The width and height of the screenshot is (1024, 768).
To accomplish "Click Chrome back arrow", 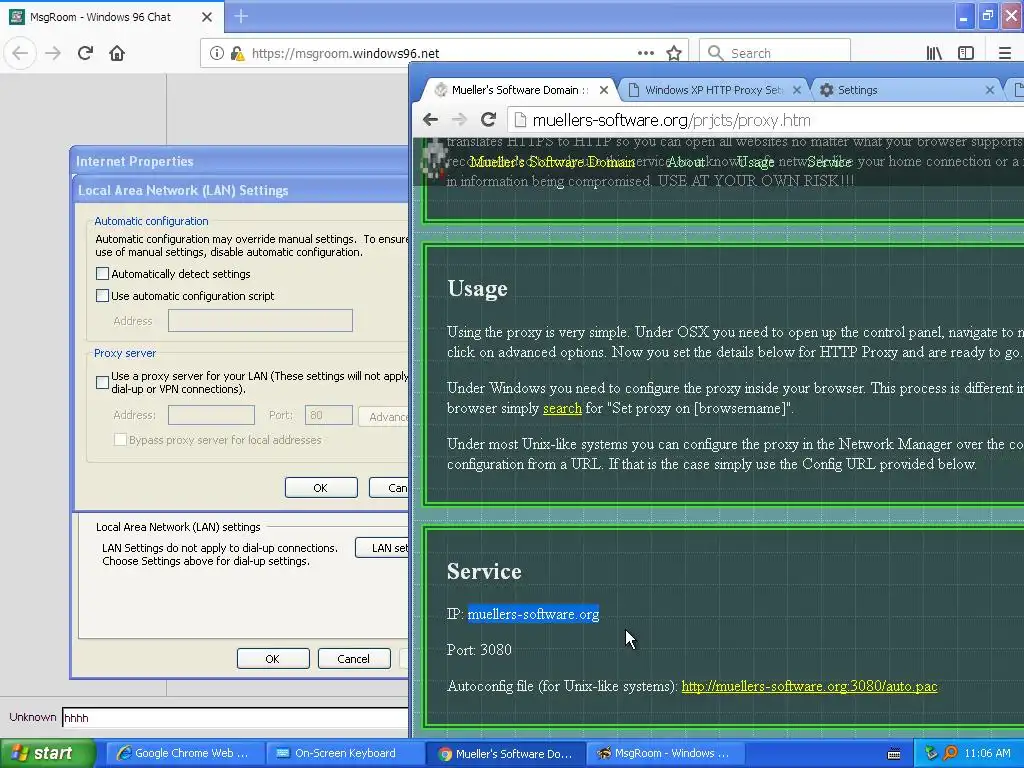I will point(430,120).
